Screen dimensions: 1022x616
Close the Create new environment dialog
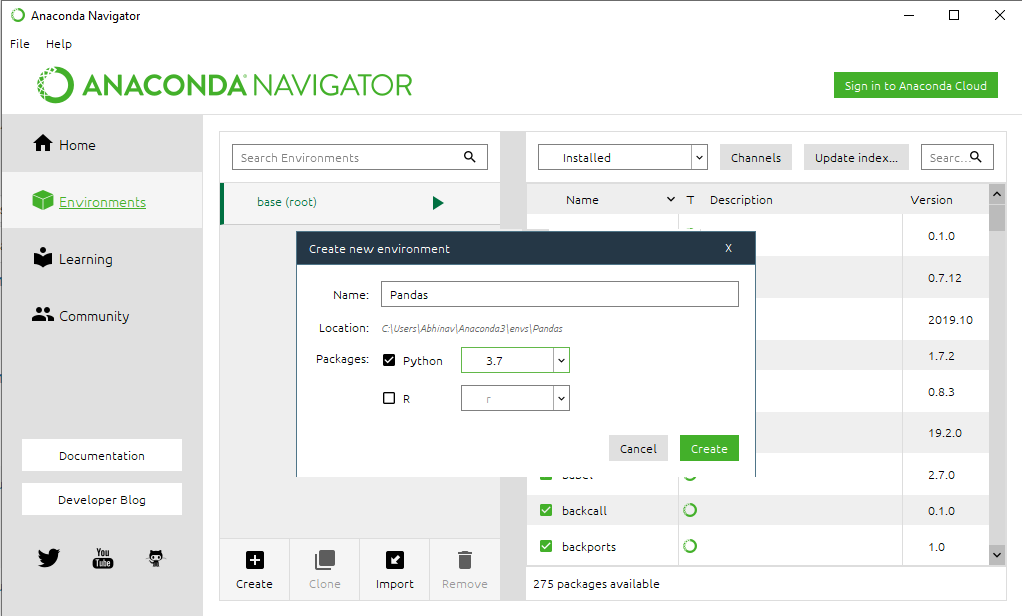coord(729,248)
